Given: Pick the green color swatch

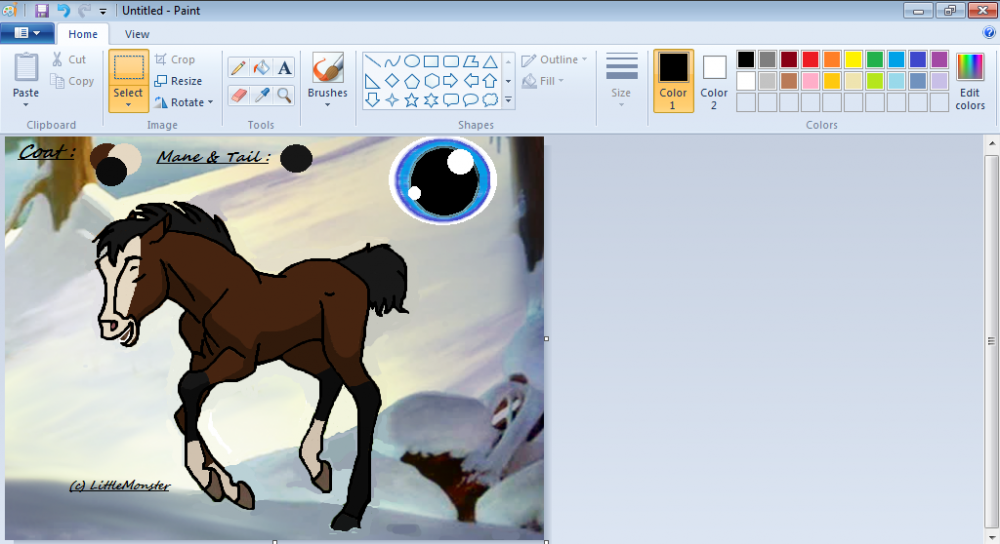Looking at the screenshot, I should tap(875, 59).
